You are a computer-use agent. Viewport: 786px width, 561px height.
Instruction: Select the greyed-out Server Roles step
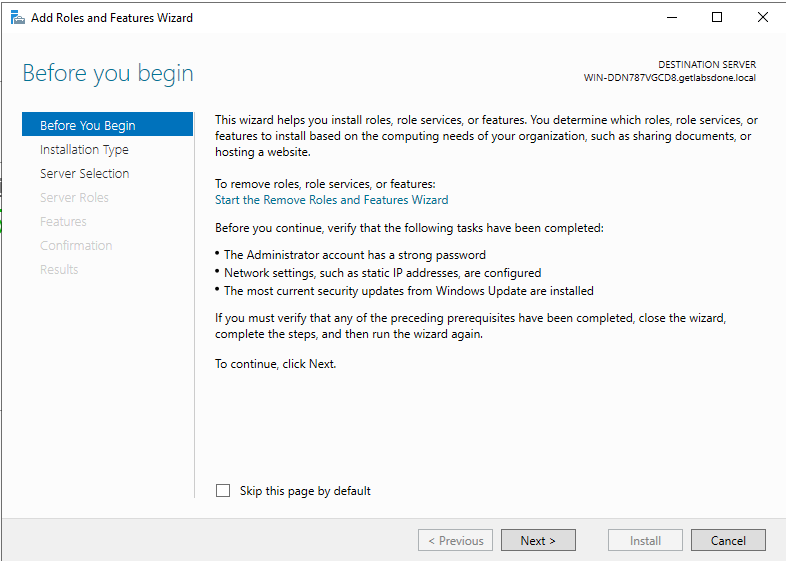(74, 198)
